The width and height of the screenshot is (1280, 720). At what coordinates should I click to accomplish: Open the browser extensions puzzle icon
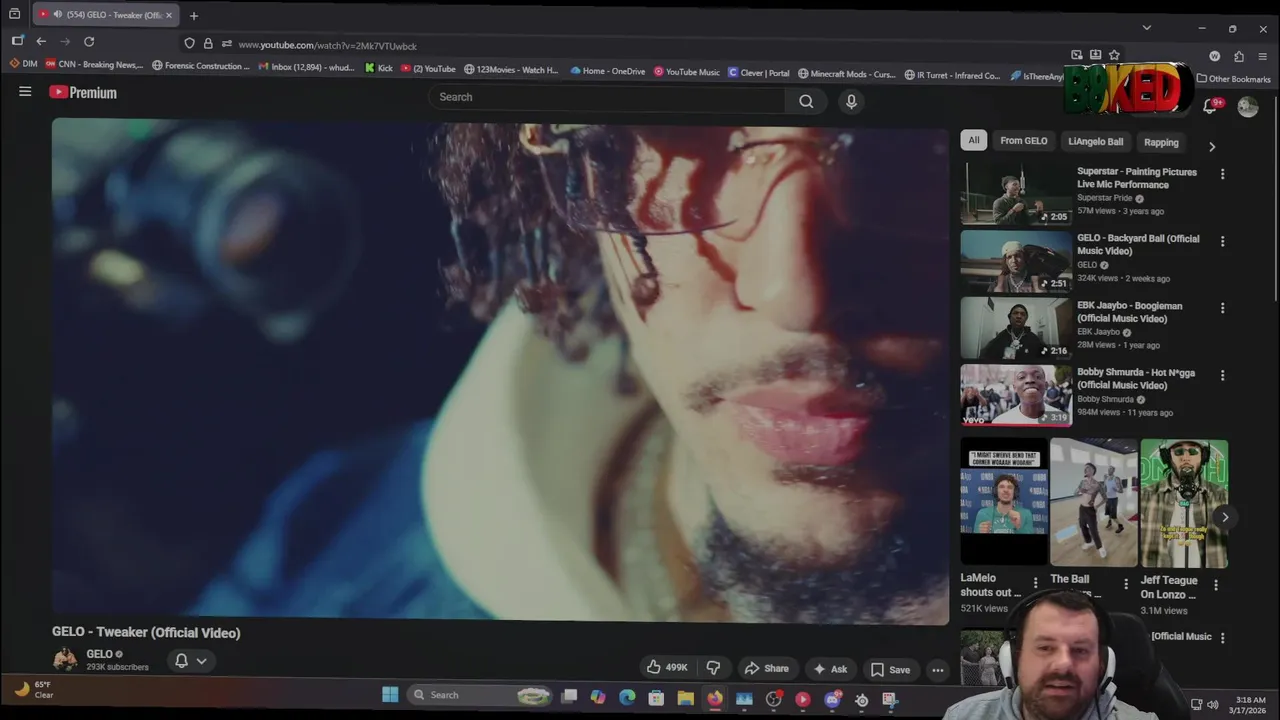click(1239, 57)
